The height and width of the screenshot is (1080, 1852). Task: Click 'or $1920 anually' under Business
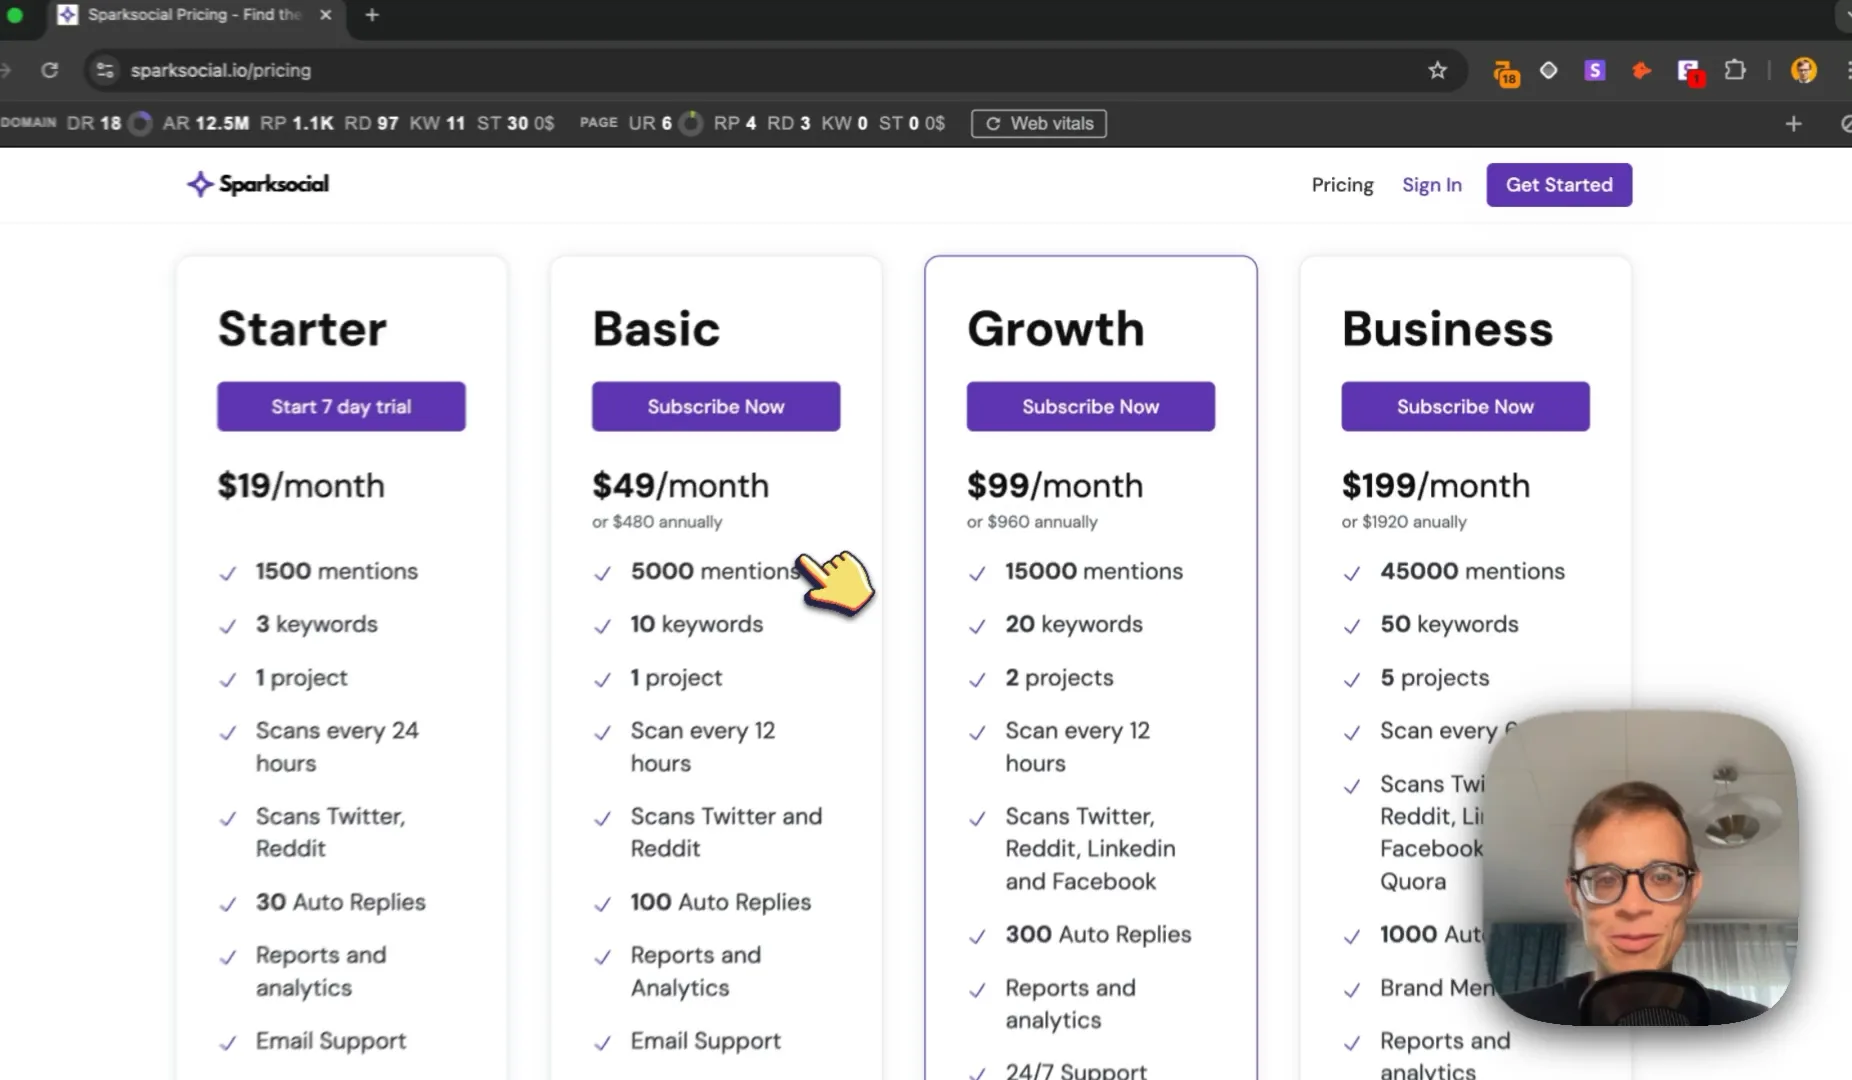point(1403,521)
